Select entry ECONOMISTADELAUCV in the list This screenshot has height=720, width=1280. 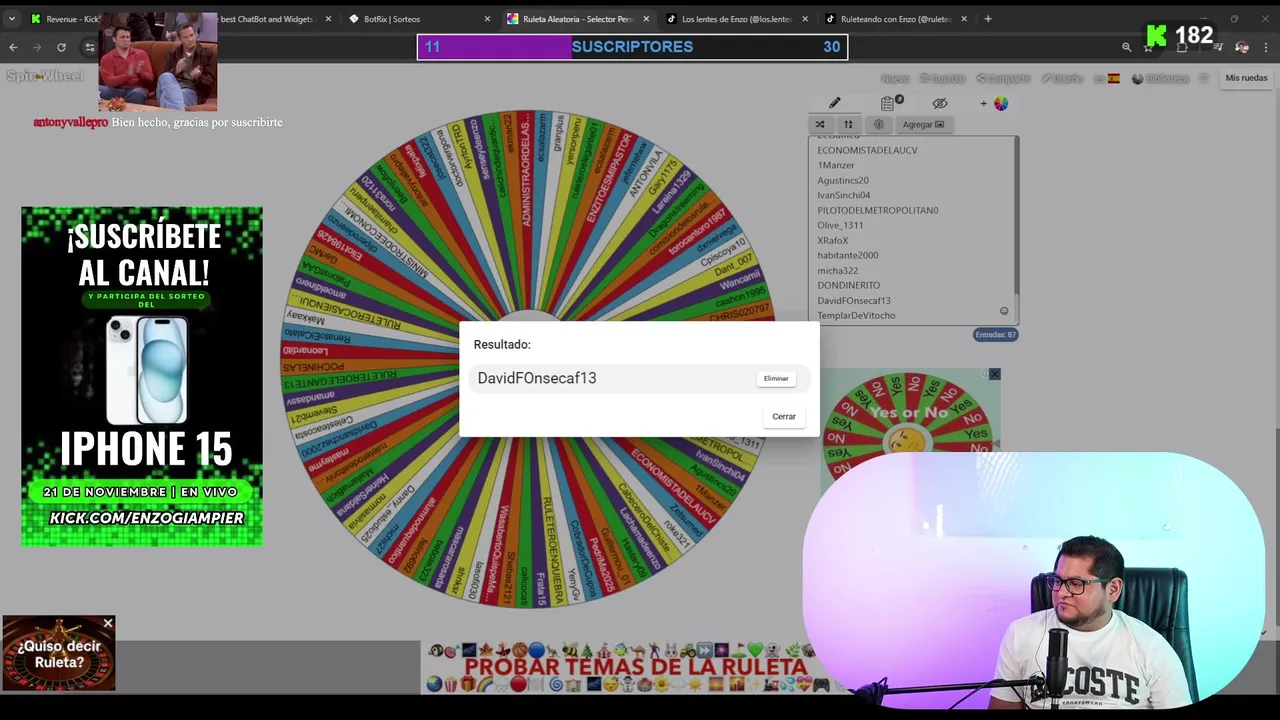[867, 150]
